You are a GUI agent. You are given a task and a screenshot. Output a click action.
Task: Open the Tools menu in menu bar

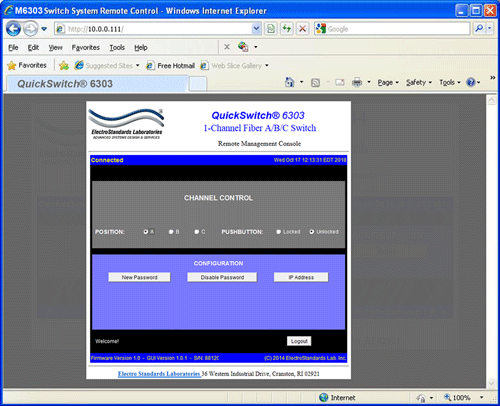pos(117,48)
